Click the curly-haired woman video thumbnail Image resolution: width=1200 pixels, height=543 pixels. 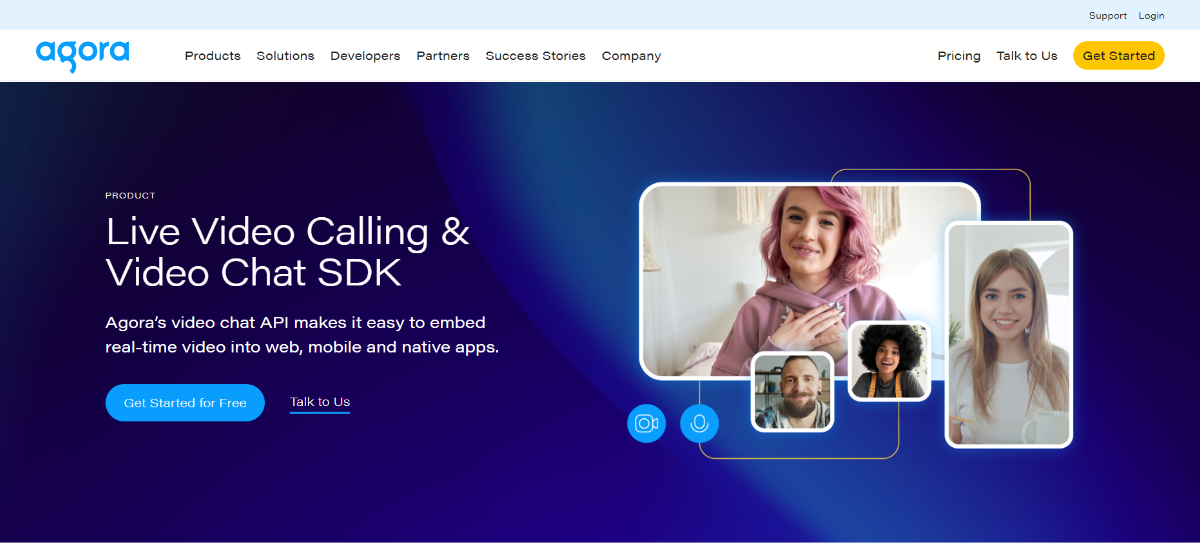[889, 361]
